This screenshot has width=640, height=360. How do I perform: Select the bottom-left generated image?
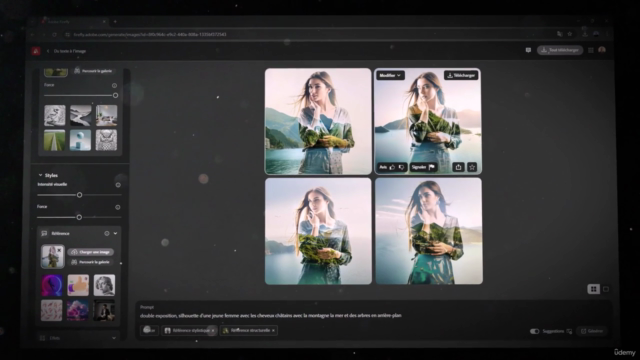[x=318, y=231]
